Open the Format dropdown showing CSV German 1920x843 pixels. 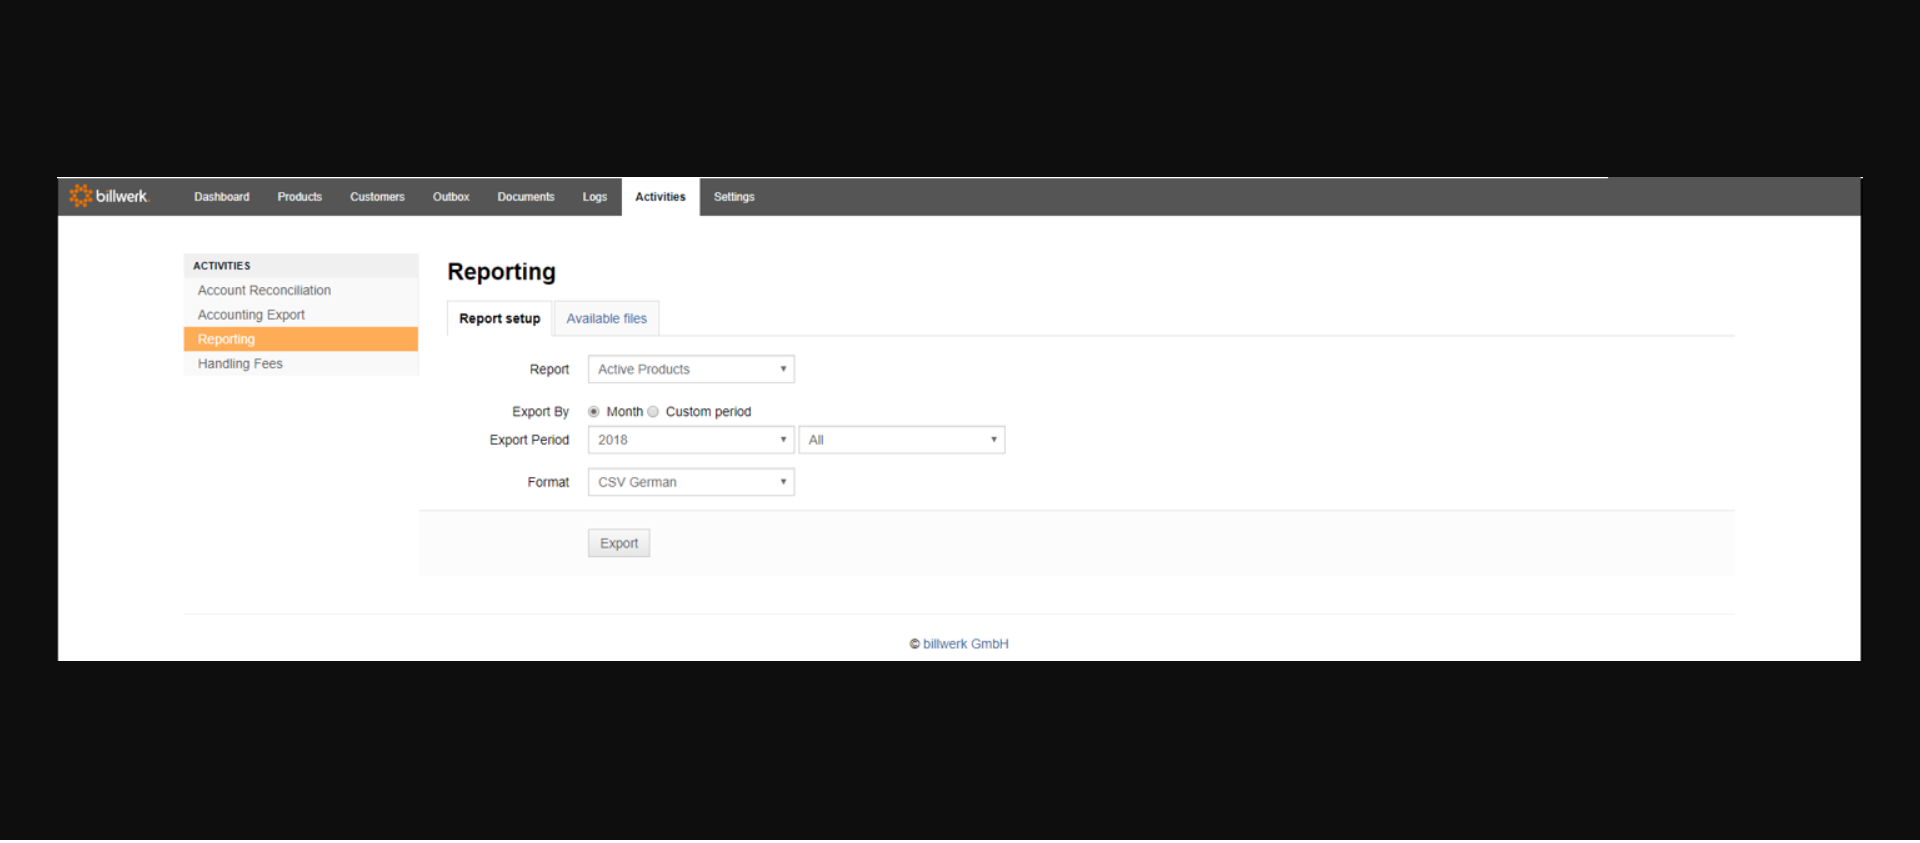pyautogui.click(x=691, y=482)
